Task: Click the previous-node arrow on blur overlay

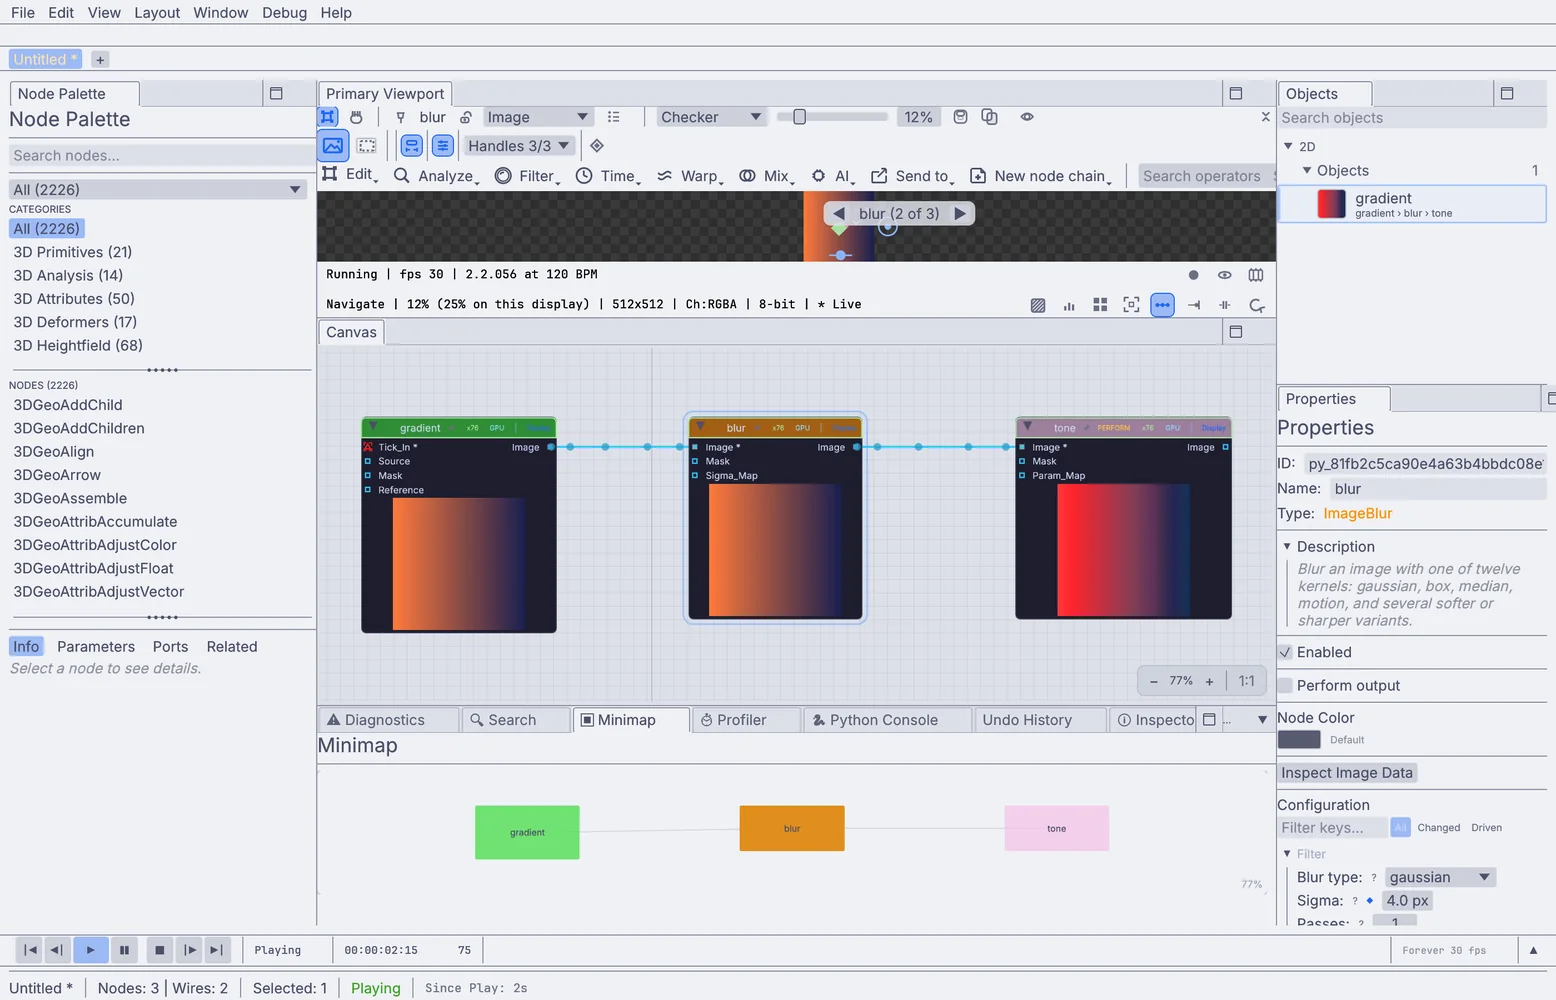Action: (x=838, y=214)
